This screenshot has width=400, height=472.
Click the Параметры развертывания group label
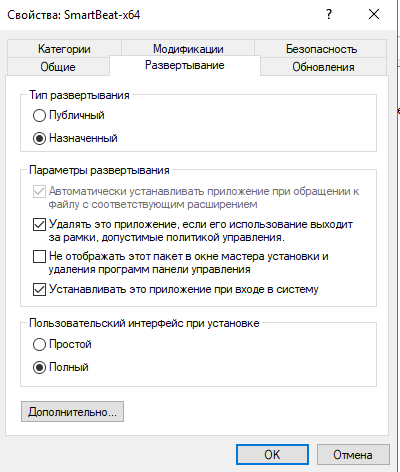pos(99,170)
